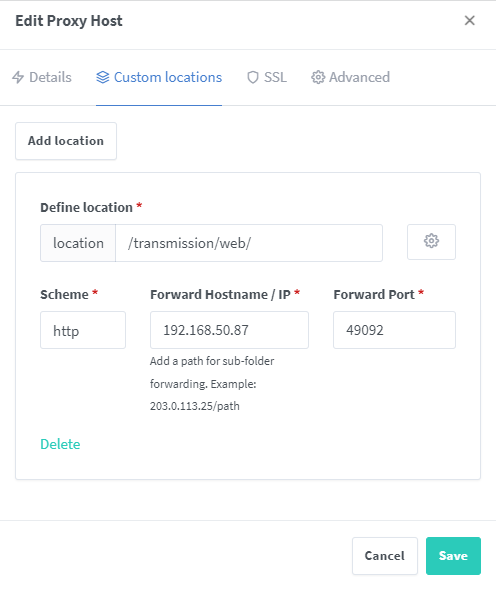Close the Edit Proxy Host dialog
Viewport: 496px width, 590px height.
[x=469, y=20]
